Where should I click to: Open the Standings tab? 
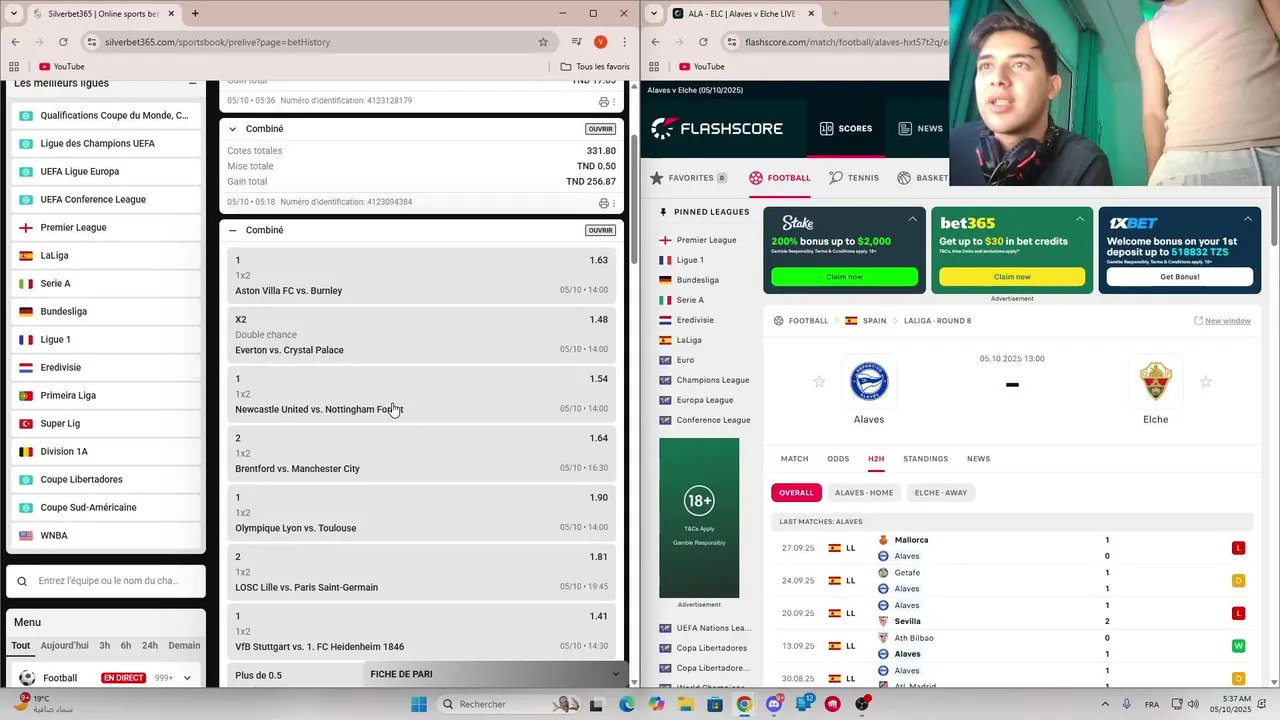click(925, 459)
